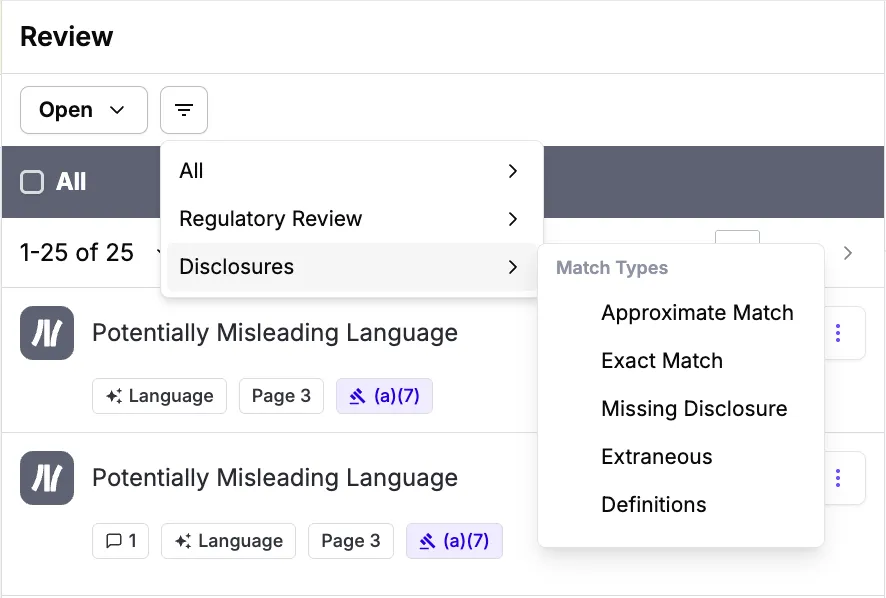Screen dimensions: 886x598
Task: Click the first item's Language tag
Action: tap(159, 396)
